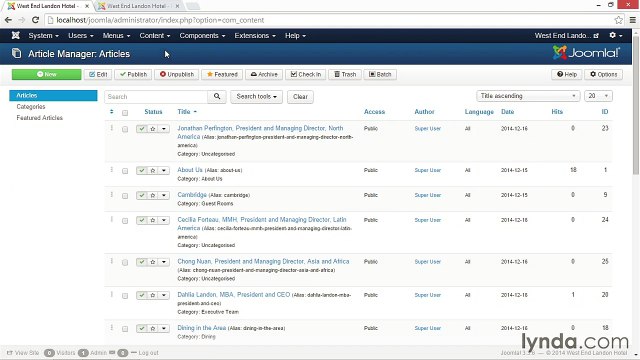Open the Cambridge article title link

click(192, 195)
